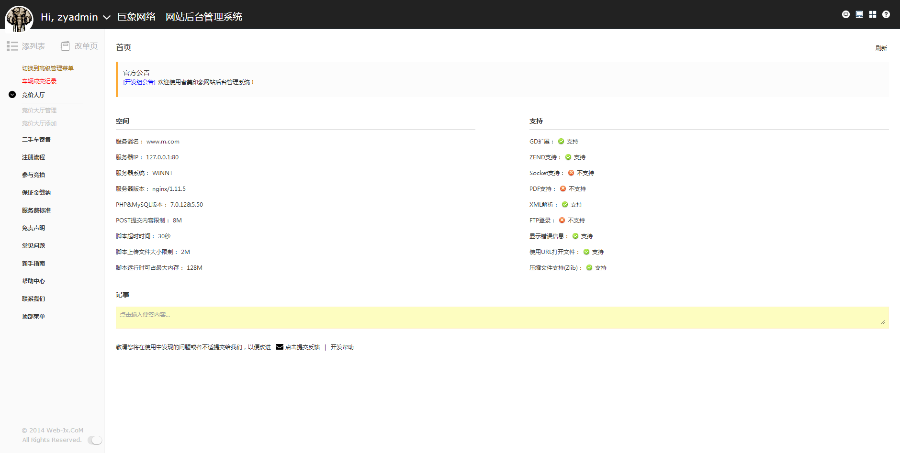Click the green check icon beside XML
Screen dimensions: 900x453
click(x=565, y=204)
